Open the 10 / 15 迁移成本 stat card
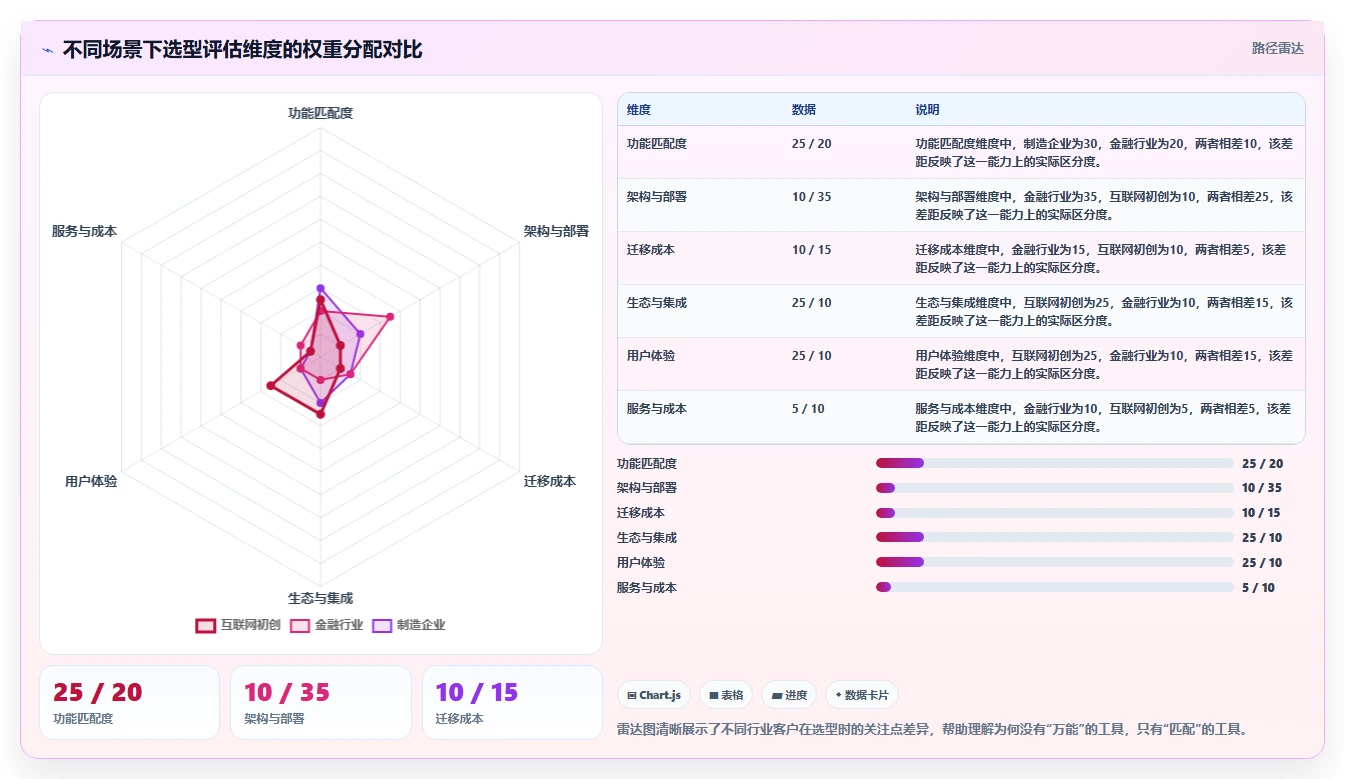 point(512,702)
